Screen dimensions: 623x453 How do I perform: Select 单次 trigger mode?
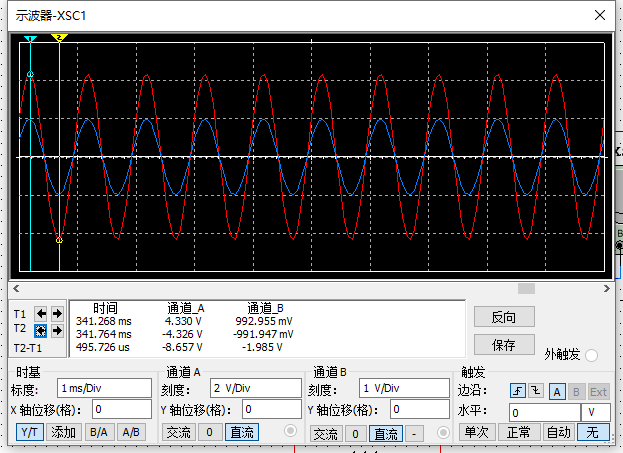pos(477,432)
